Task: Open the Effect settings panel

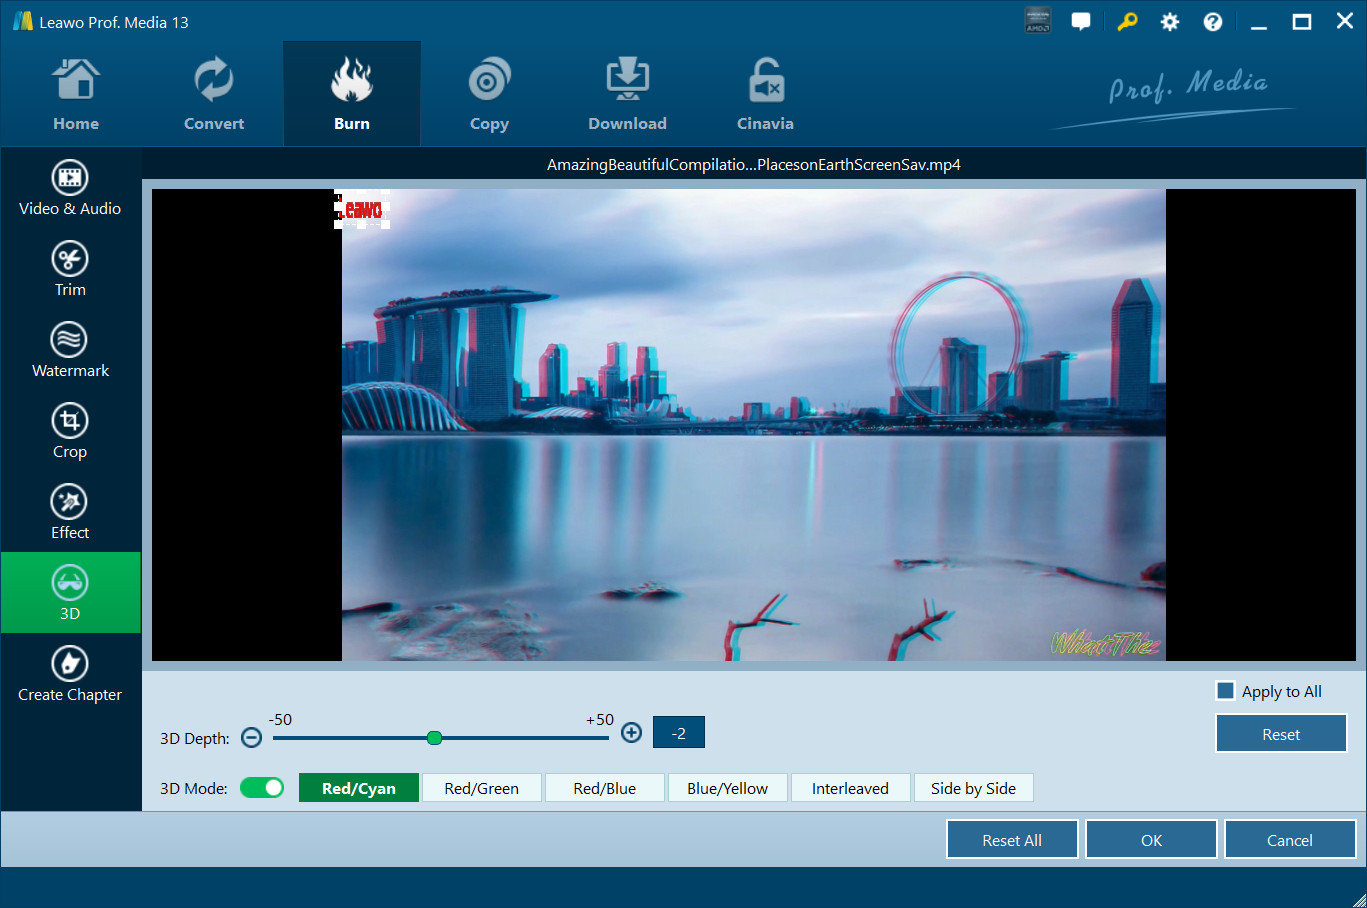Action: click(x=70, y=512)
